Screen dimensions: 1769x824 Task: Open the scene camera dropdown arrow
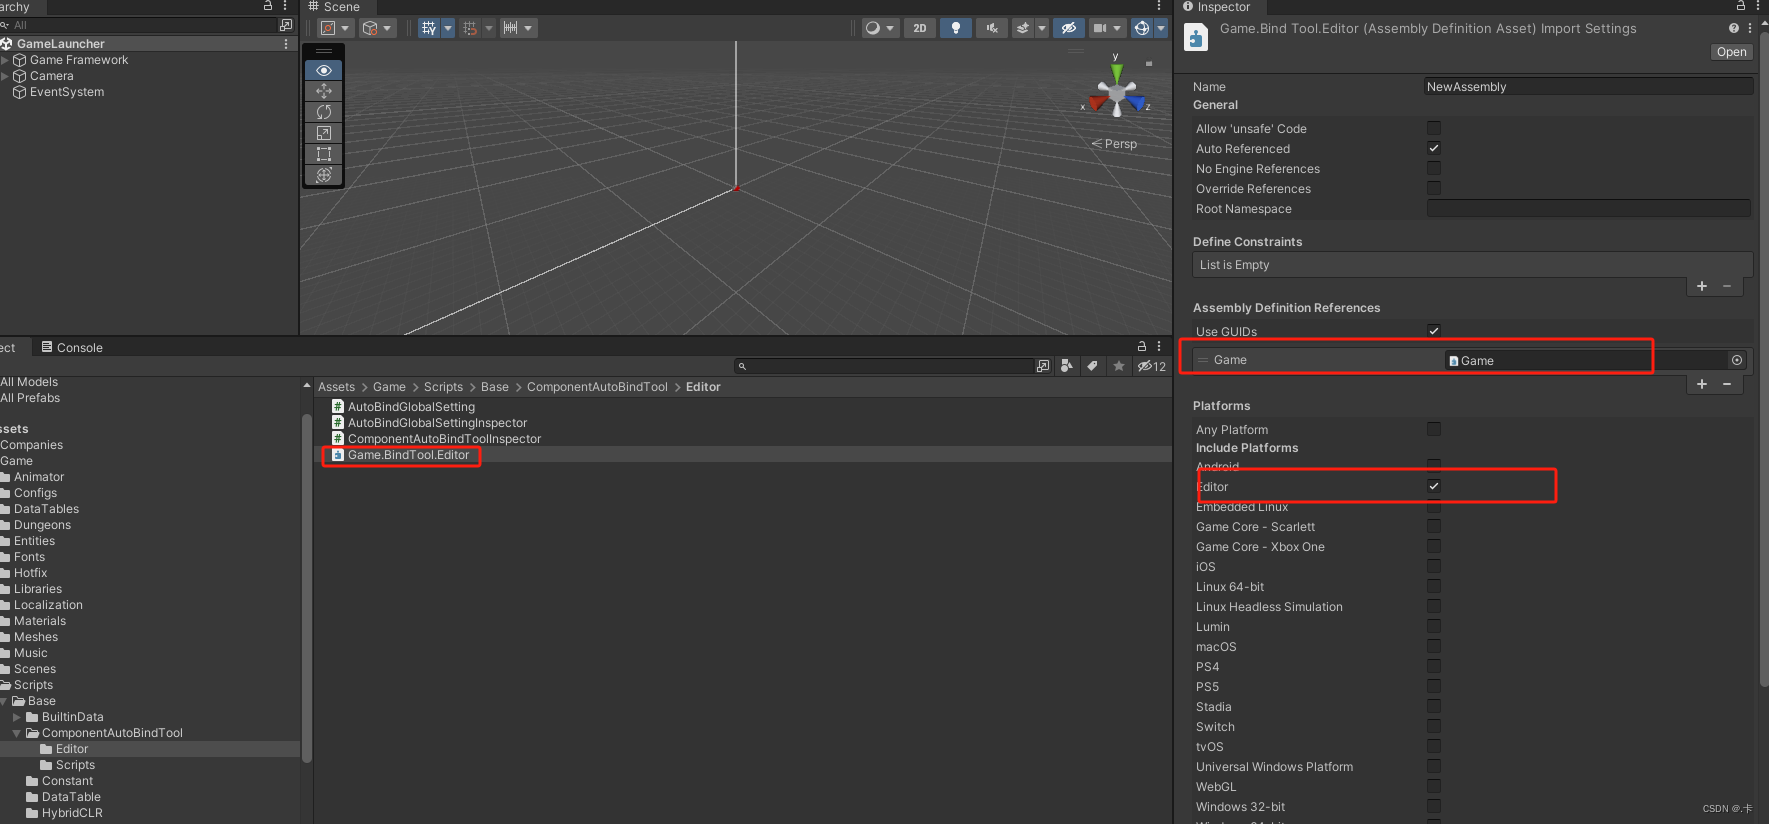pos(1118,28)
